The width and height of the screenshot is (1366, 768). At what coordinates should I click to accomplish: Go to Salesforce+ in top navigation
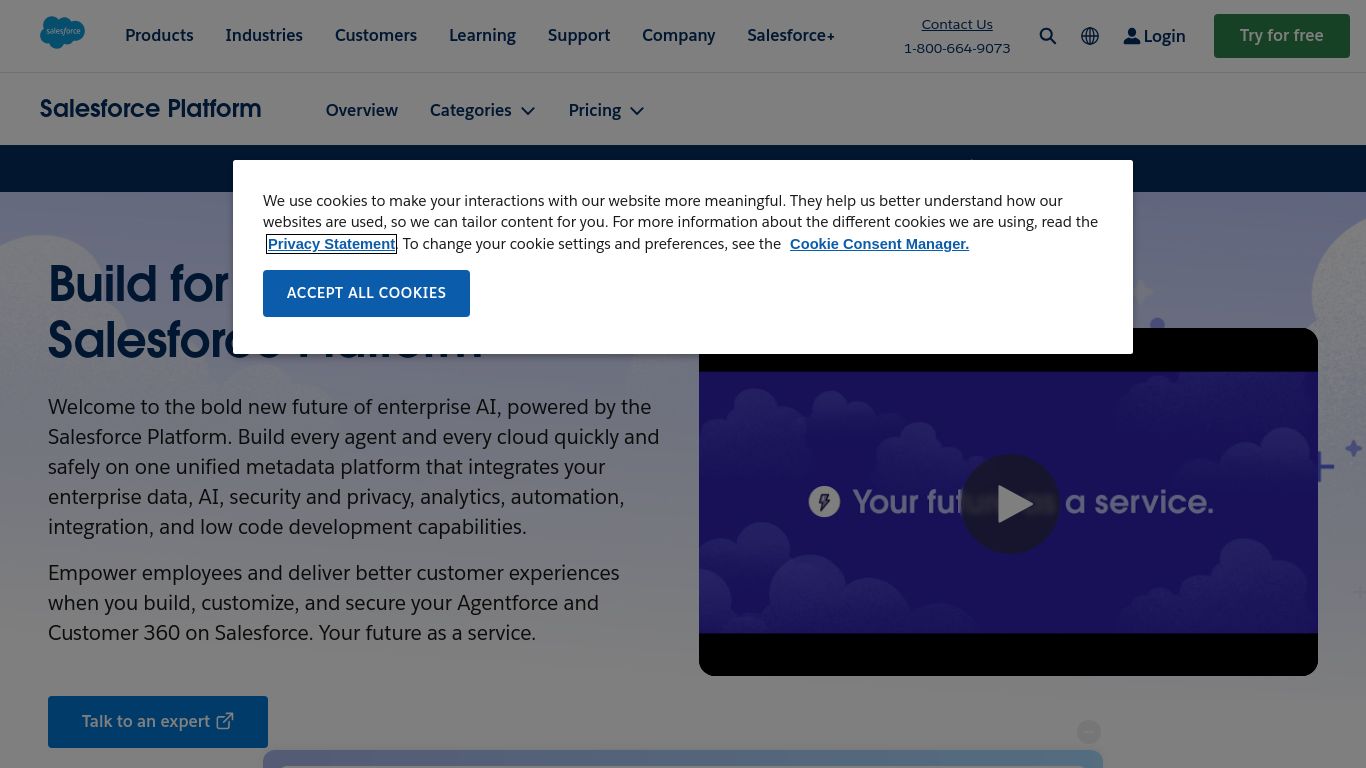[x=791, y=35]
